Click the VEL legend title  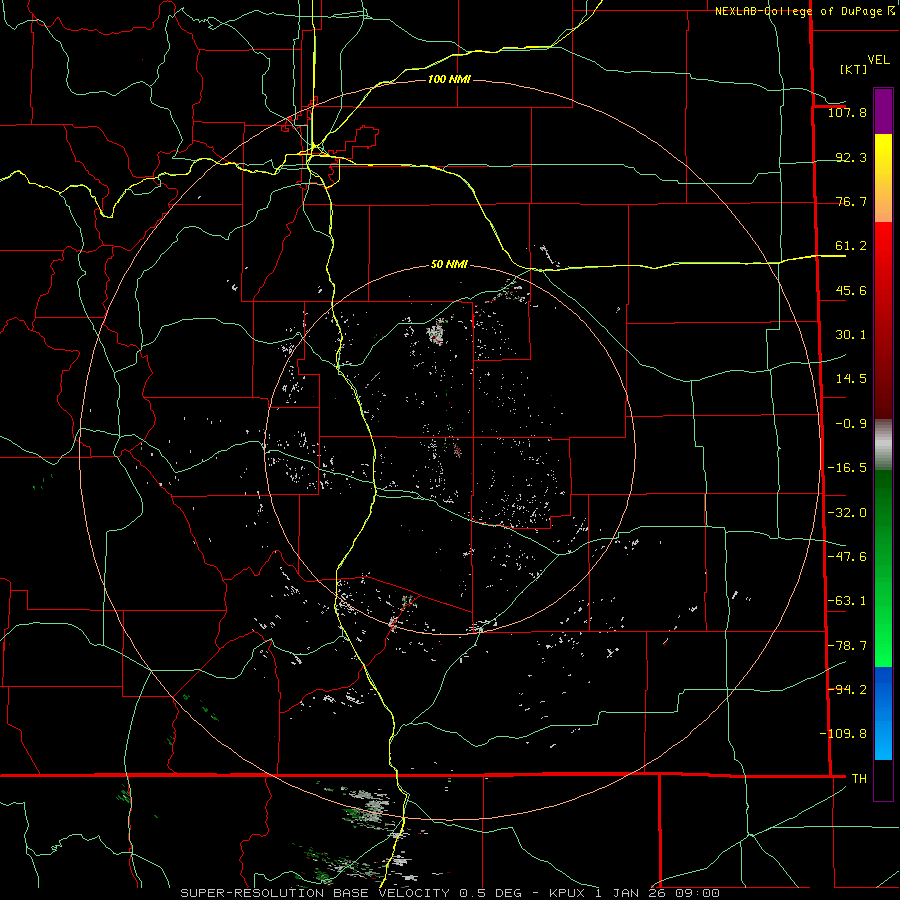point(878,60)
